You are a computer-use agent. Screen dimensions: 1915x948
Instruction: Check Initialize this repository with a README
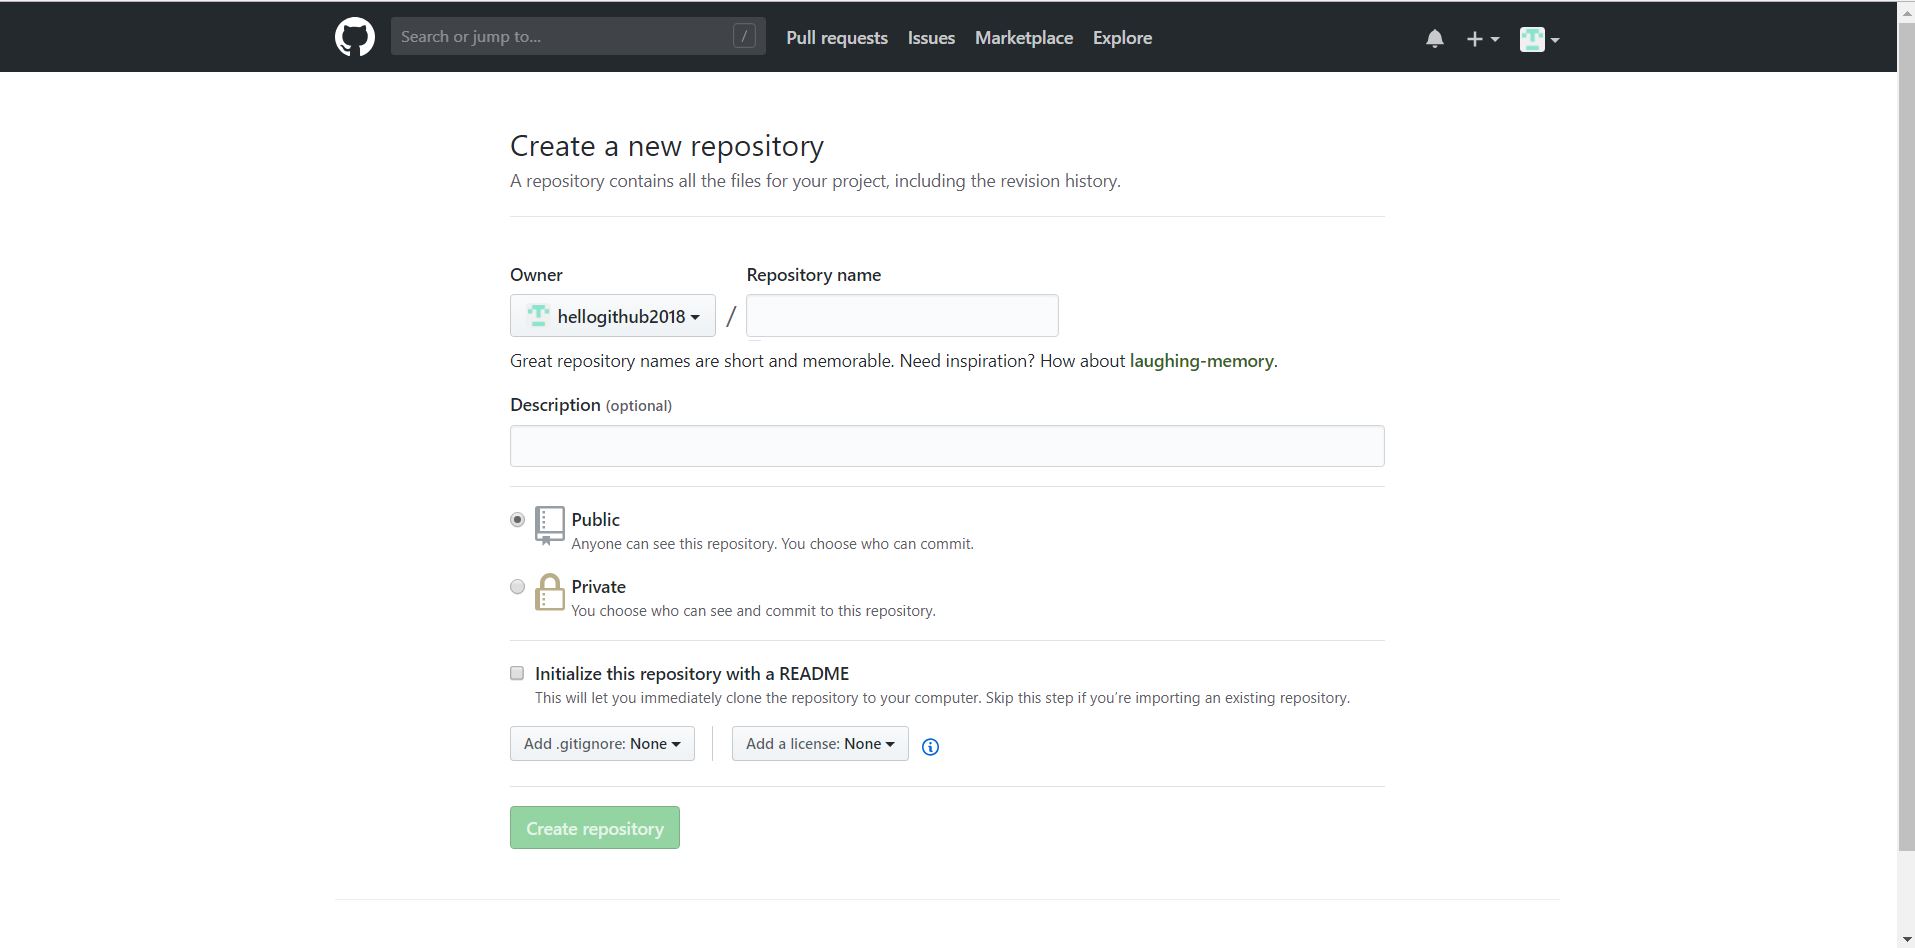[x=517, y=673]
